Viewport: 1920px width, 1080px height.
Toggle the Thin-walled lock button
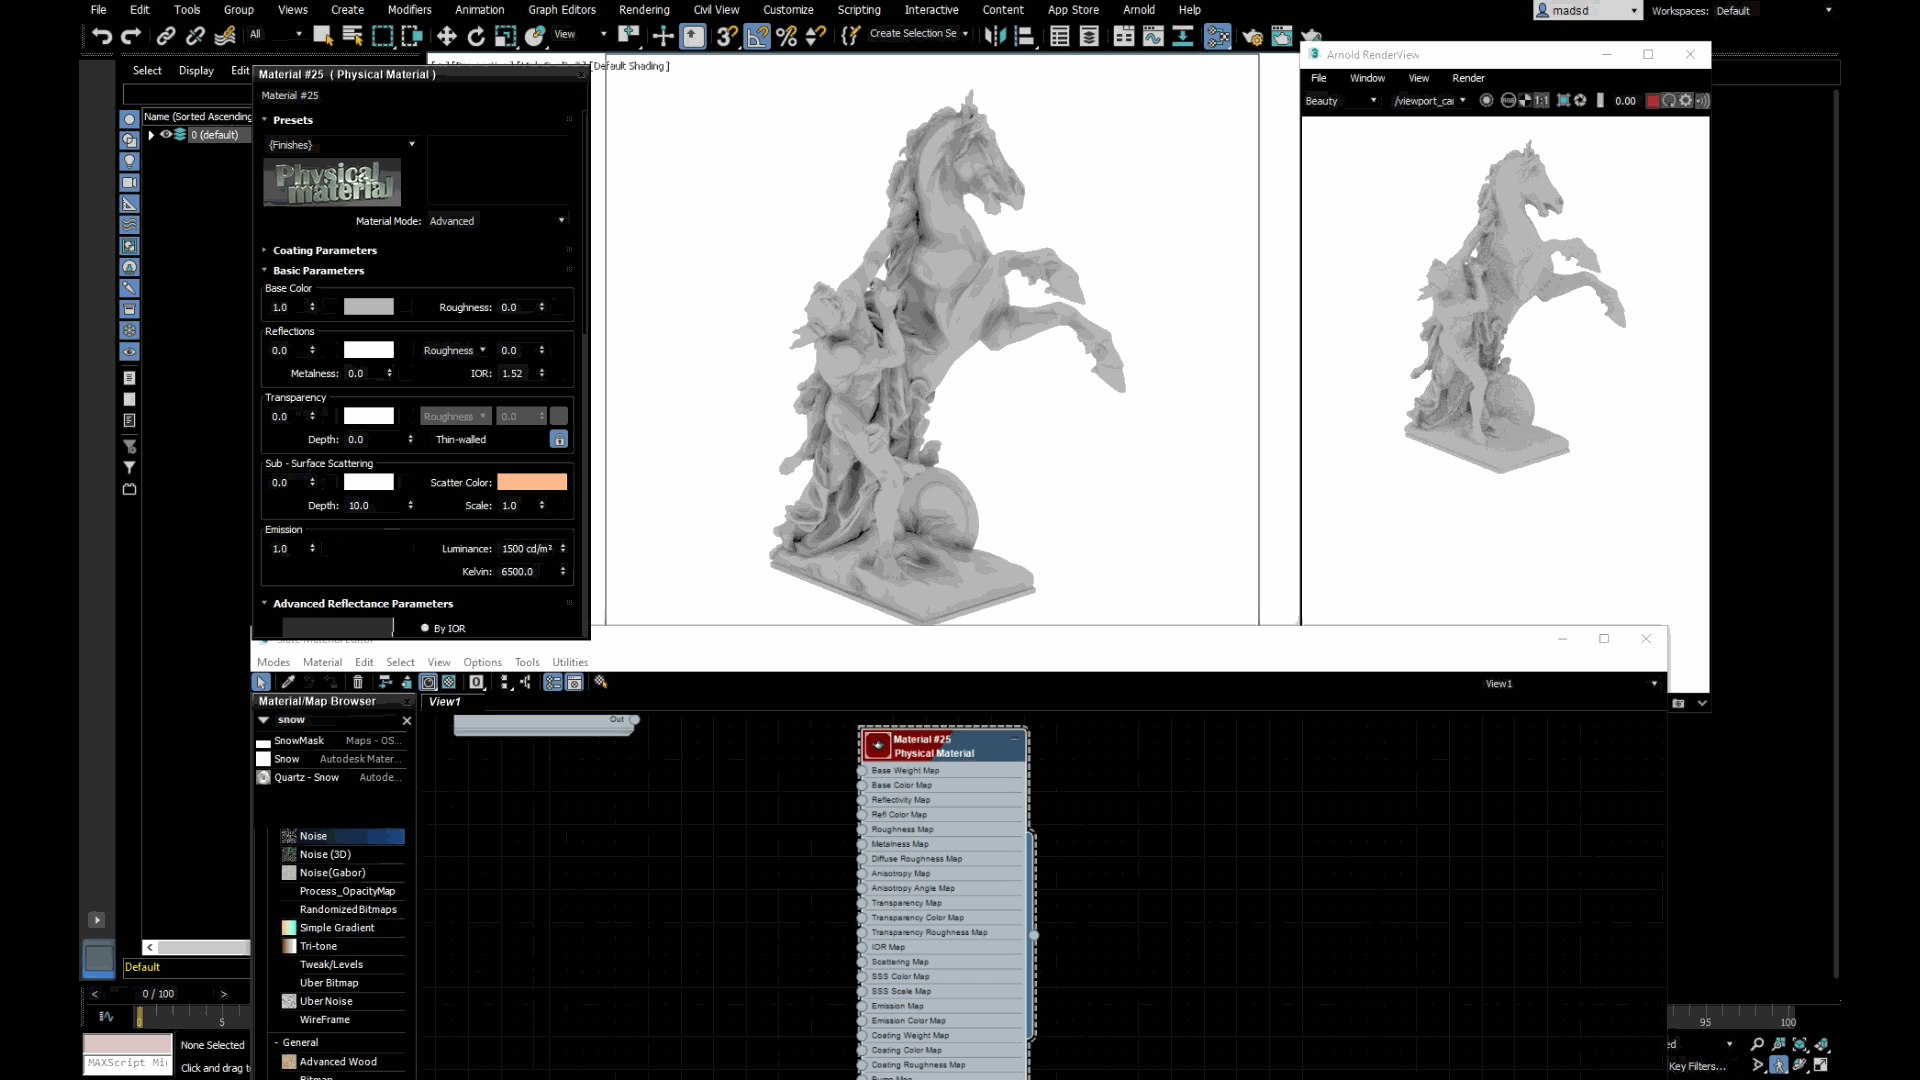(559, 439)
